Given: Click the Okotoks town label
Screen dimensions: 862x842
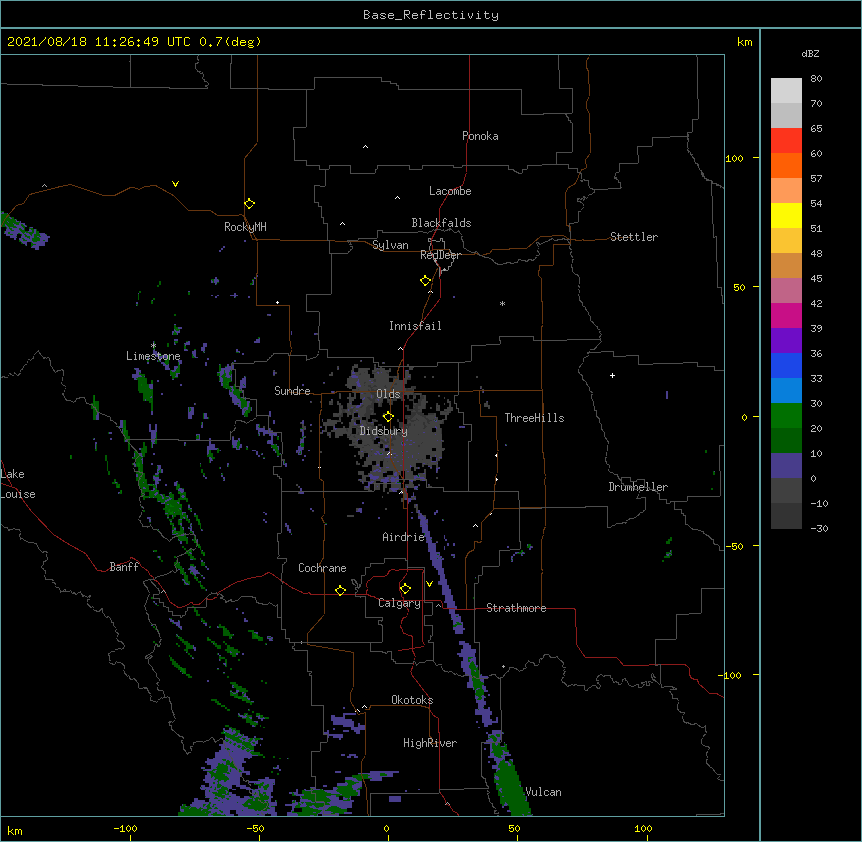Looking at the screenshot, I should (x=412, y=700).
